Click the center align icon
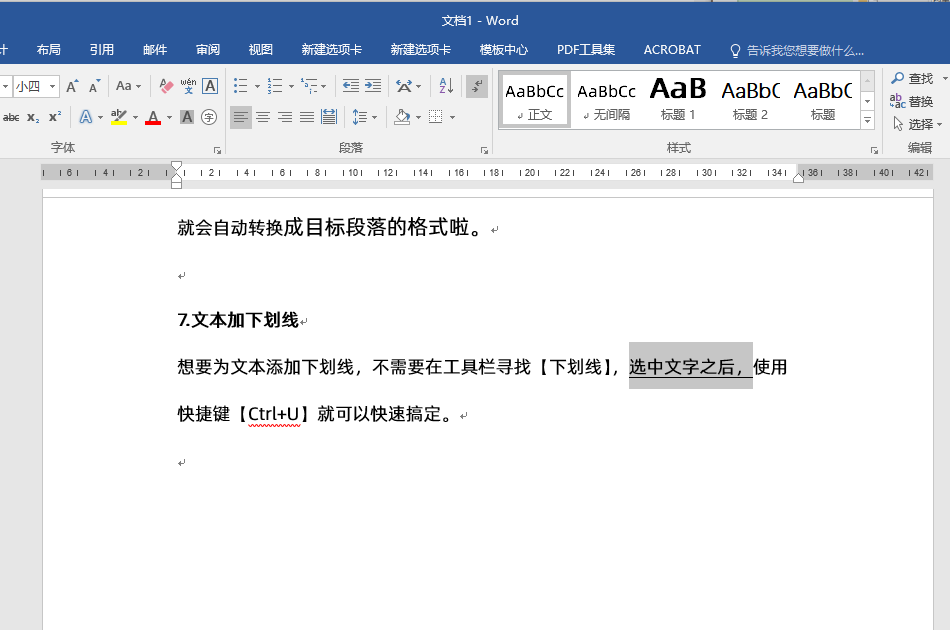The height and width of the screenshot is (630, 950). pos(263,117)
